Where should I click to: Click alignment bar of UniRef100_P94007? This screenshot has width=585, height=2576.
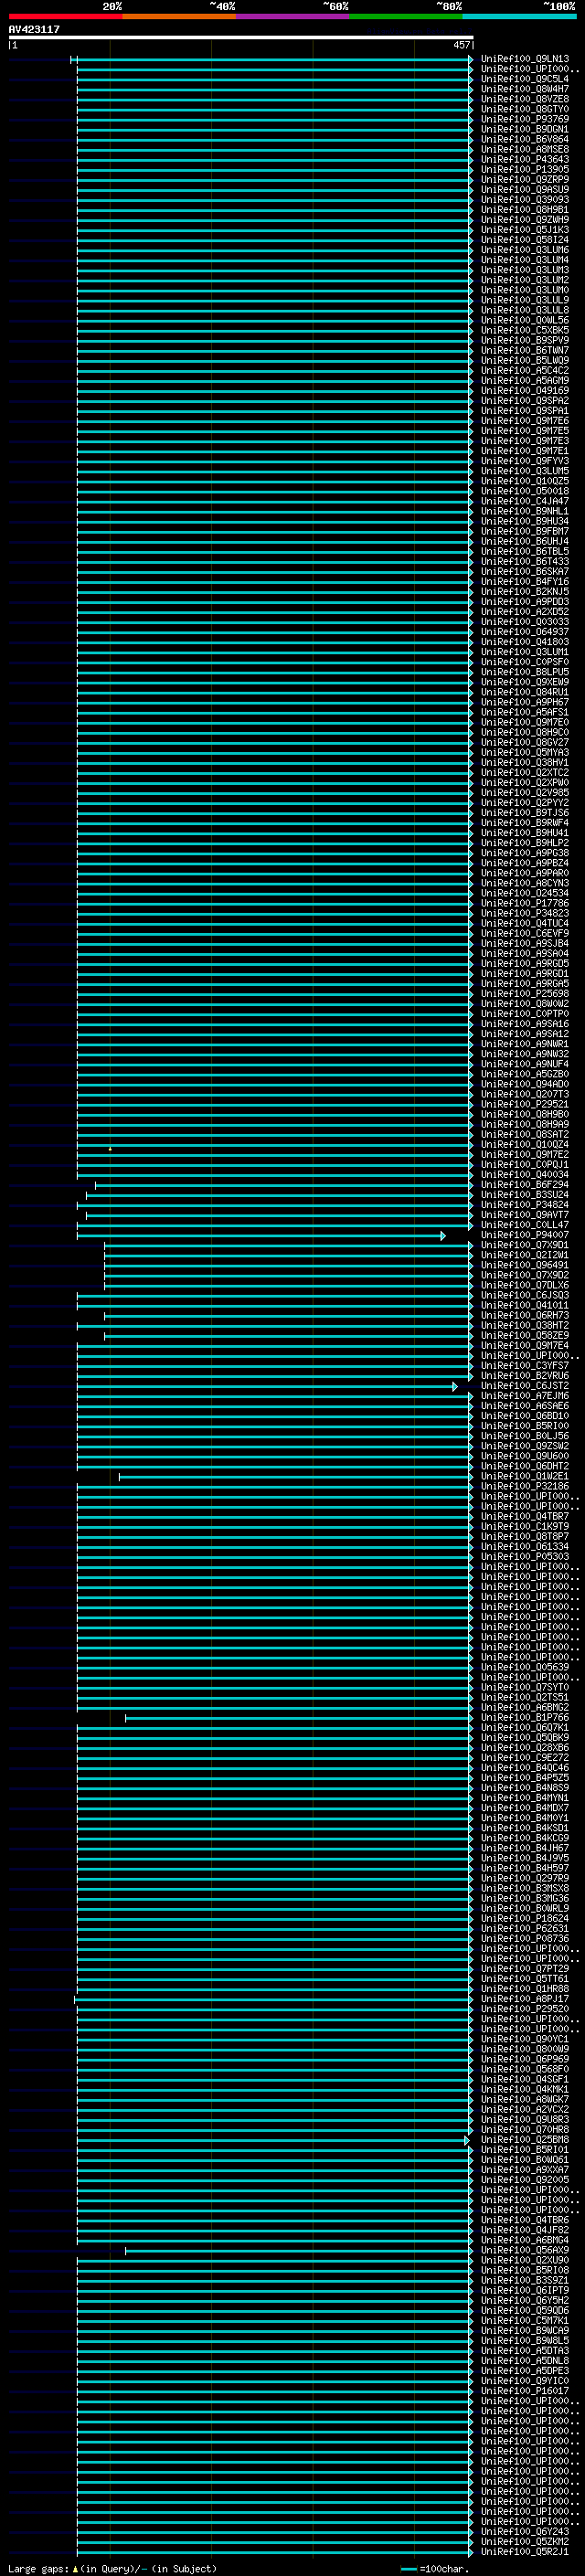click(x=260, y=1236)
